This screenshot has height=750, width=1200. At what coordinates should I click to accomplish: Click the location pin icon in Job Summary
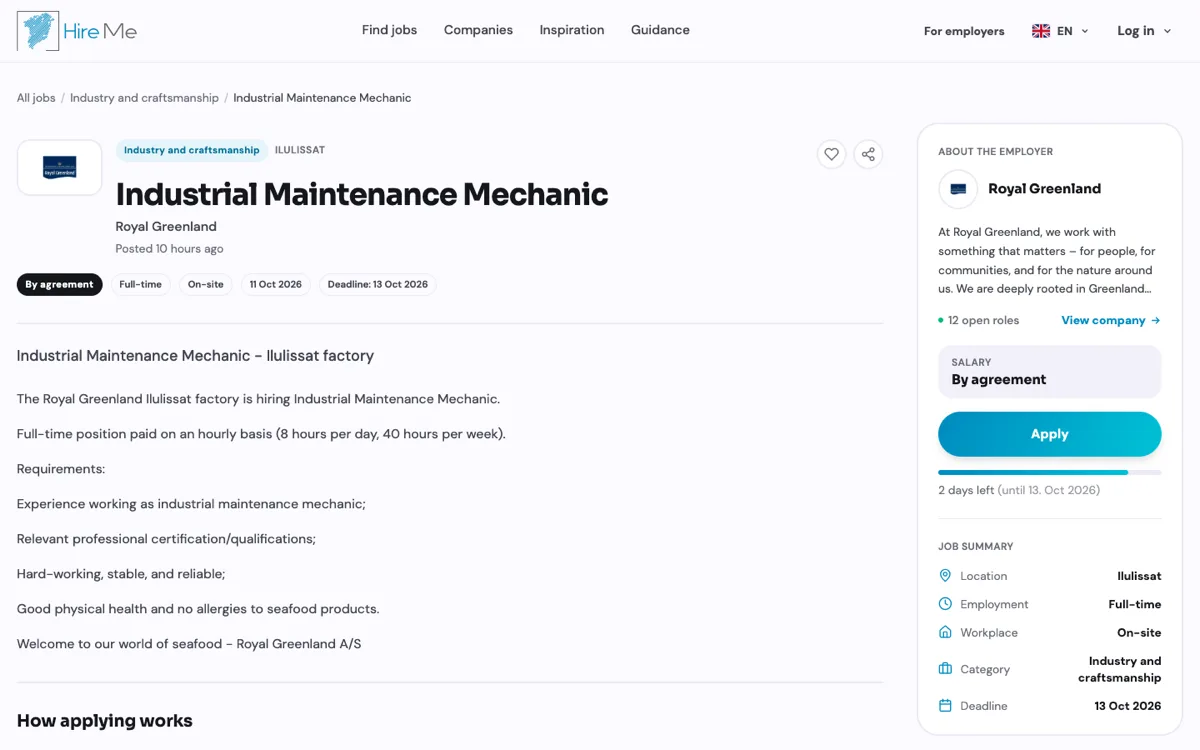click(x=945, y=576)
